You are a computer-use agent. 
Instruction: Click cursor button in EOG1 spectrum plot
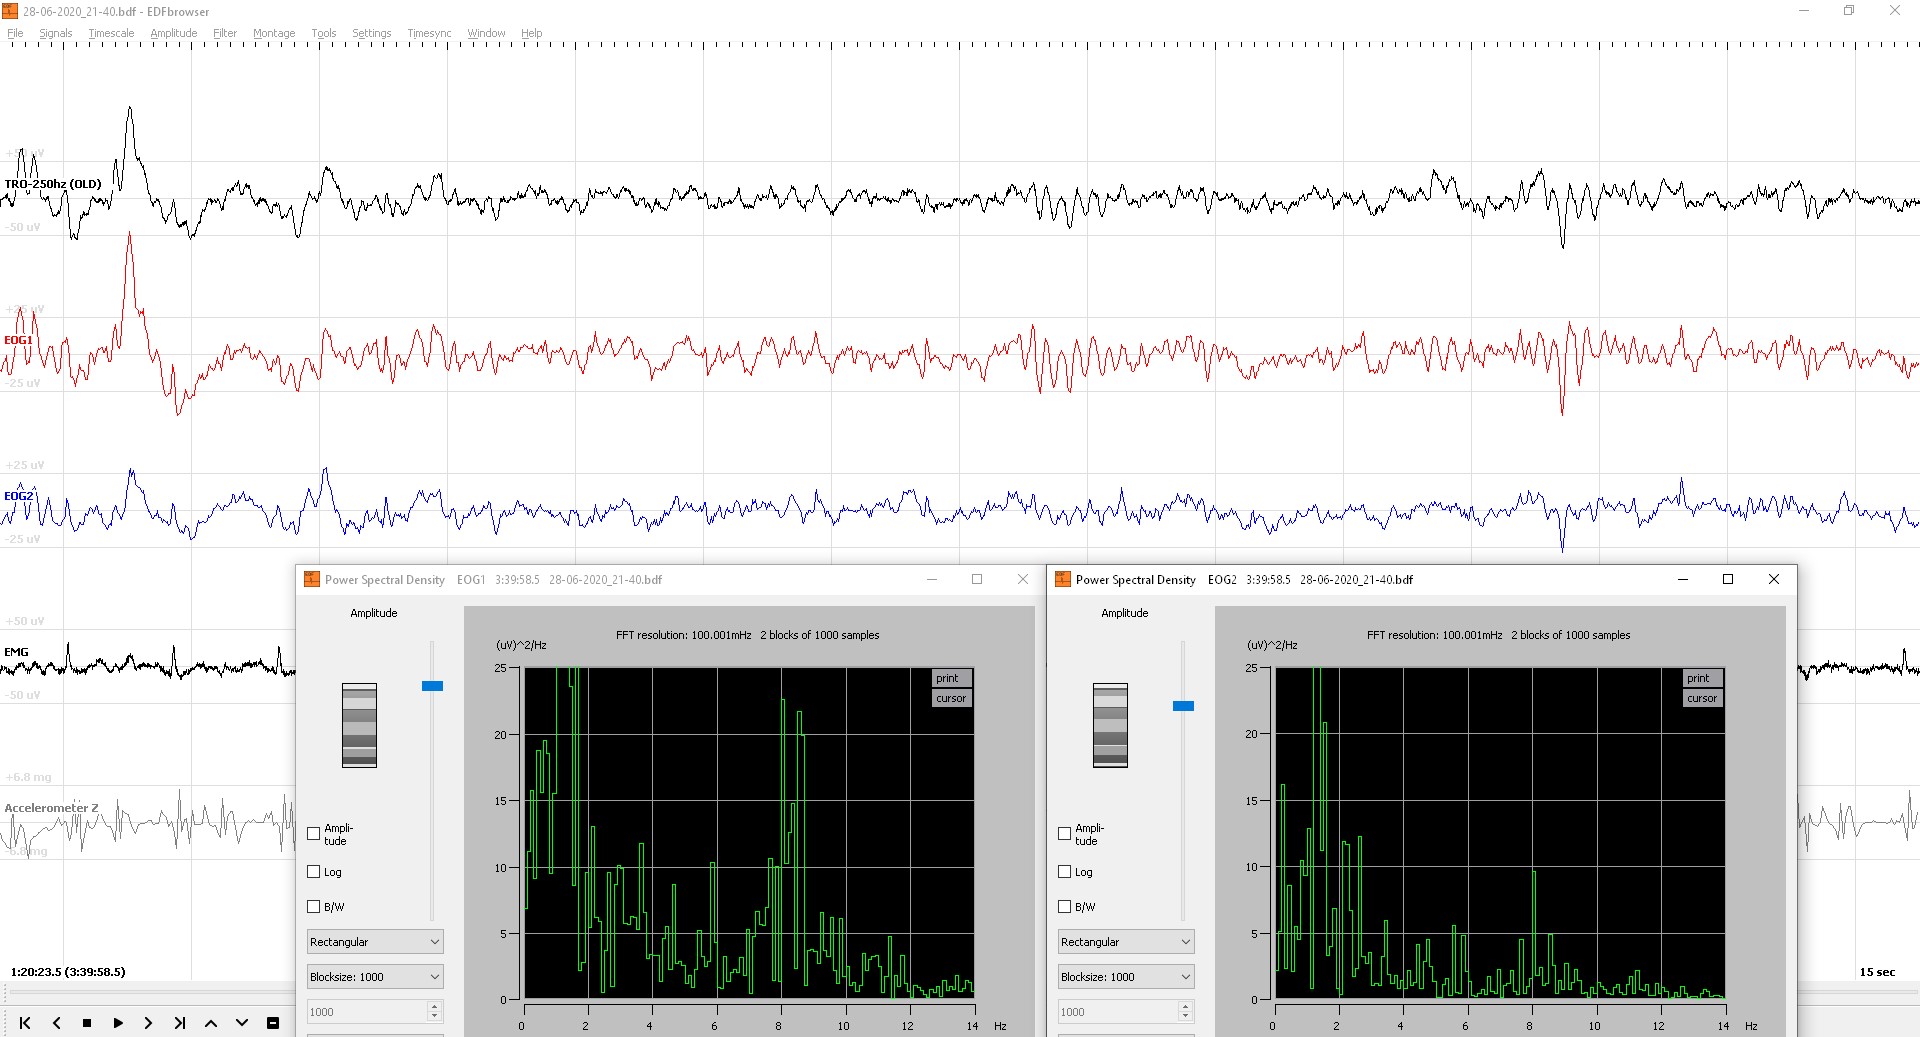pyautogui.click(x=951, y=698)
